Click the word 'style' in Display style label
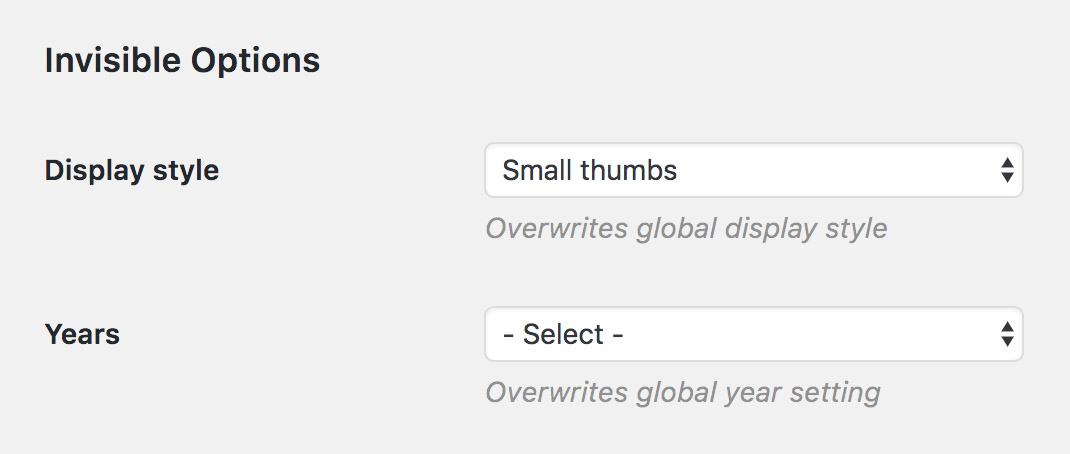Image resolution: width=1070 pixels, height=454 pixels. [x=185, y=171]
